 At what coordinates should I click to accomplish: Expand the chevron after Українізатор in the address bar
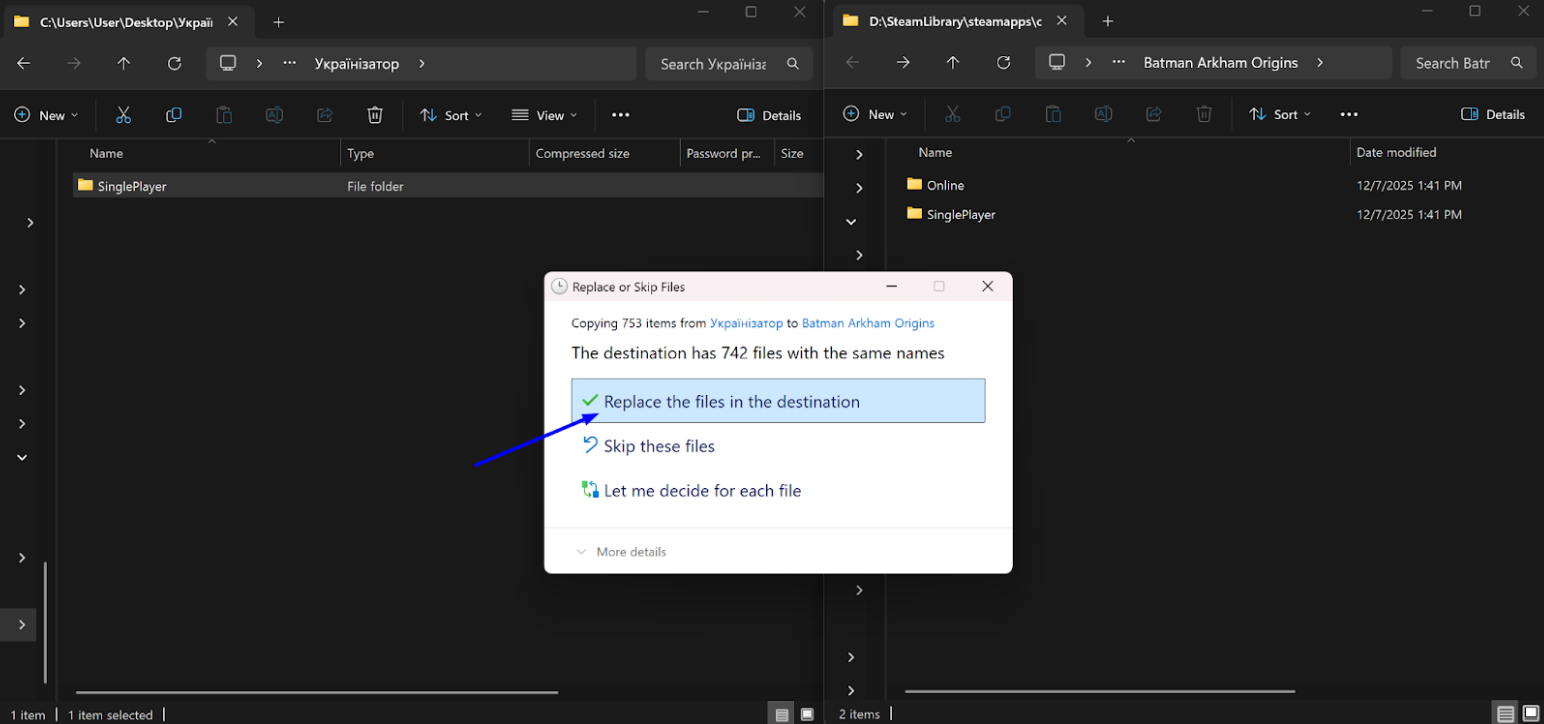pyautogui.click(x=422, y=63)
